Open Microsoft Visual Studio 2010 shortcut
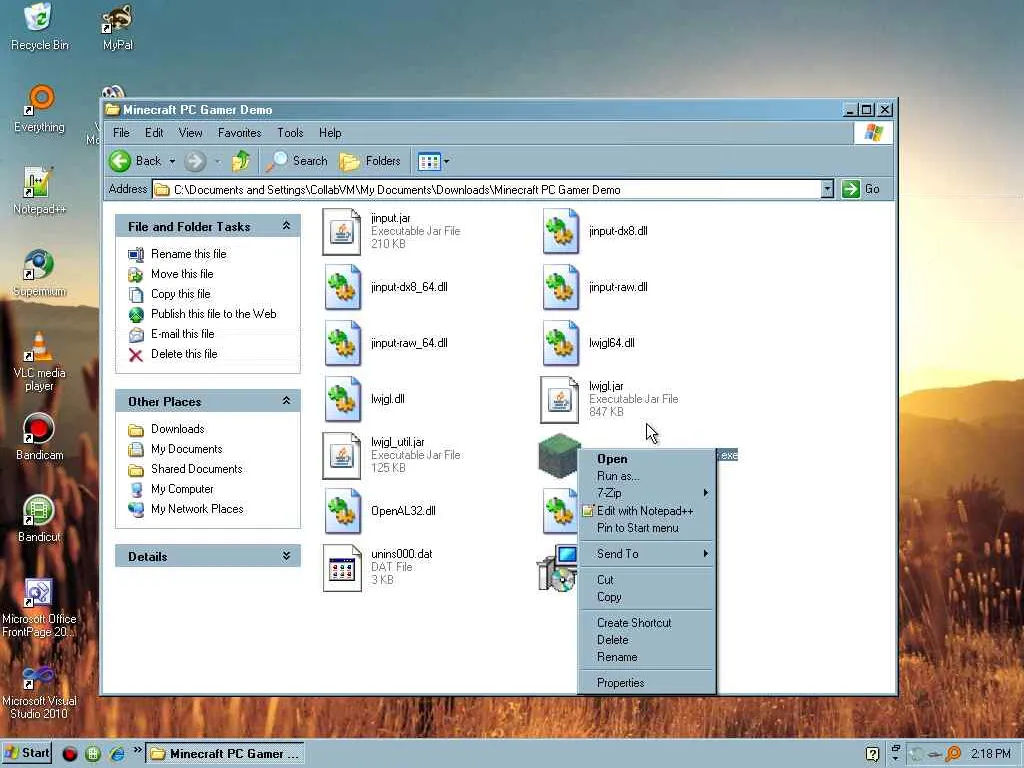Viewport: 1024px width, 768px height. [x=39, y=690]
